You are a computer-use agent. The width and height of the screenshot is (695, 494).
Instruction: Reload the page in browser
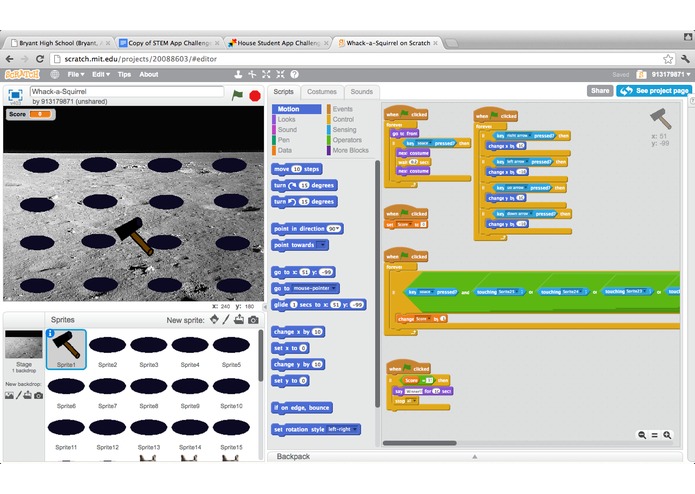coord(40,58)
